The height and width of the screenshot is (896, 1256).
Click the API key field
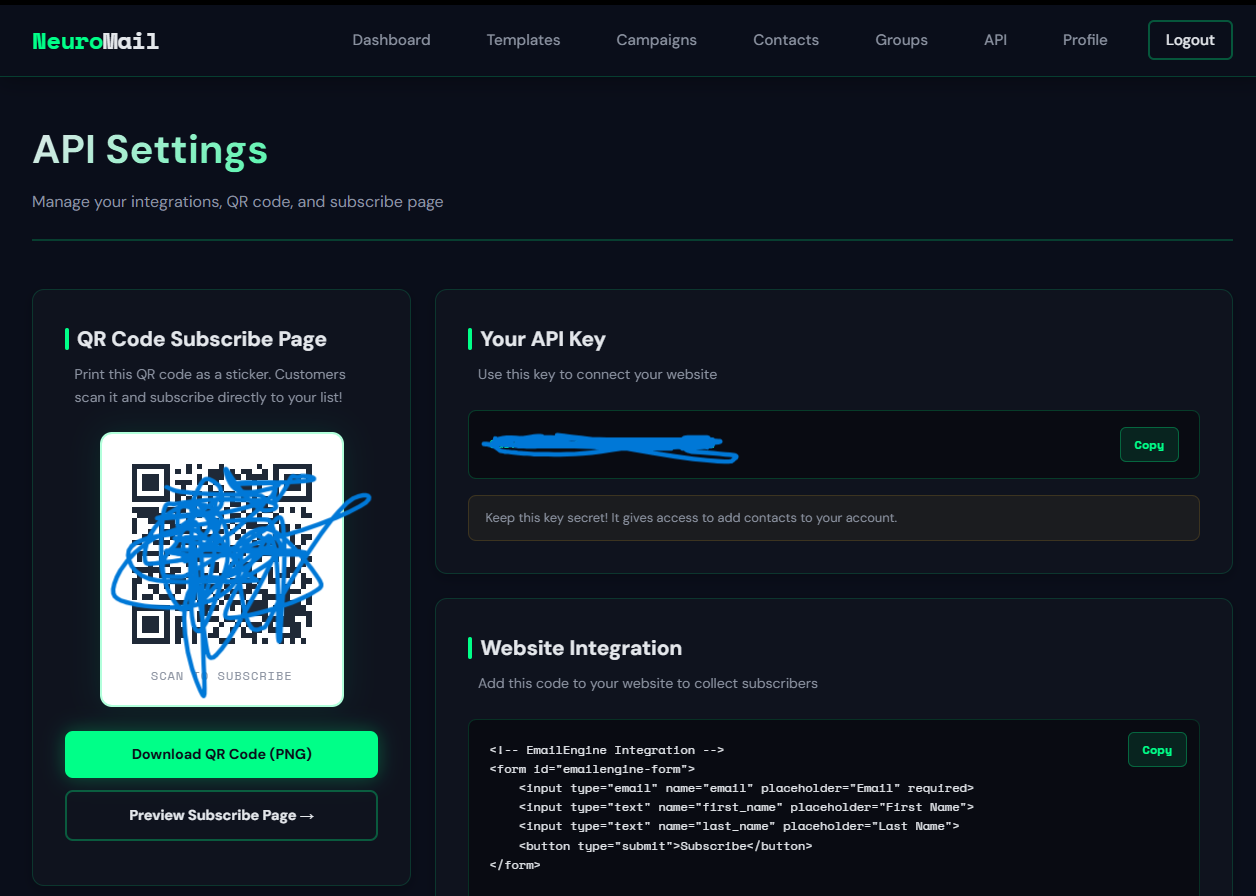point(834,444)
